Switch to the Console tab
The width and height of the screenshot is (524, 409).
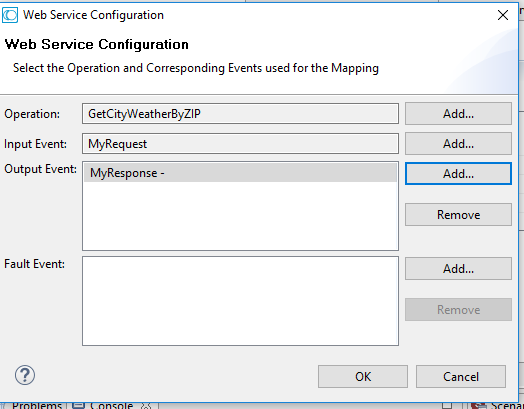pos(111,405)
